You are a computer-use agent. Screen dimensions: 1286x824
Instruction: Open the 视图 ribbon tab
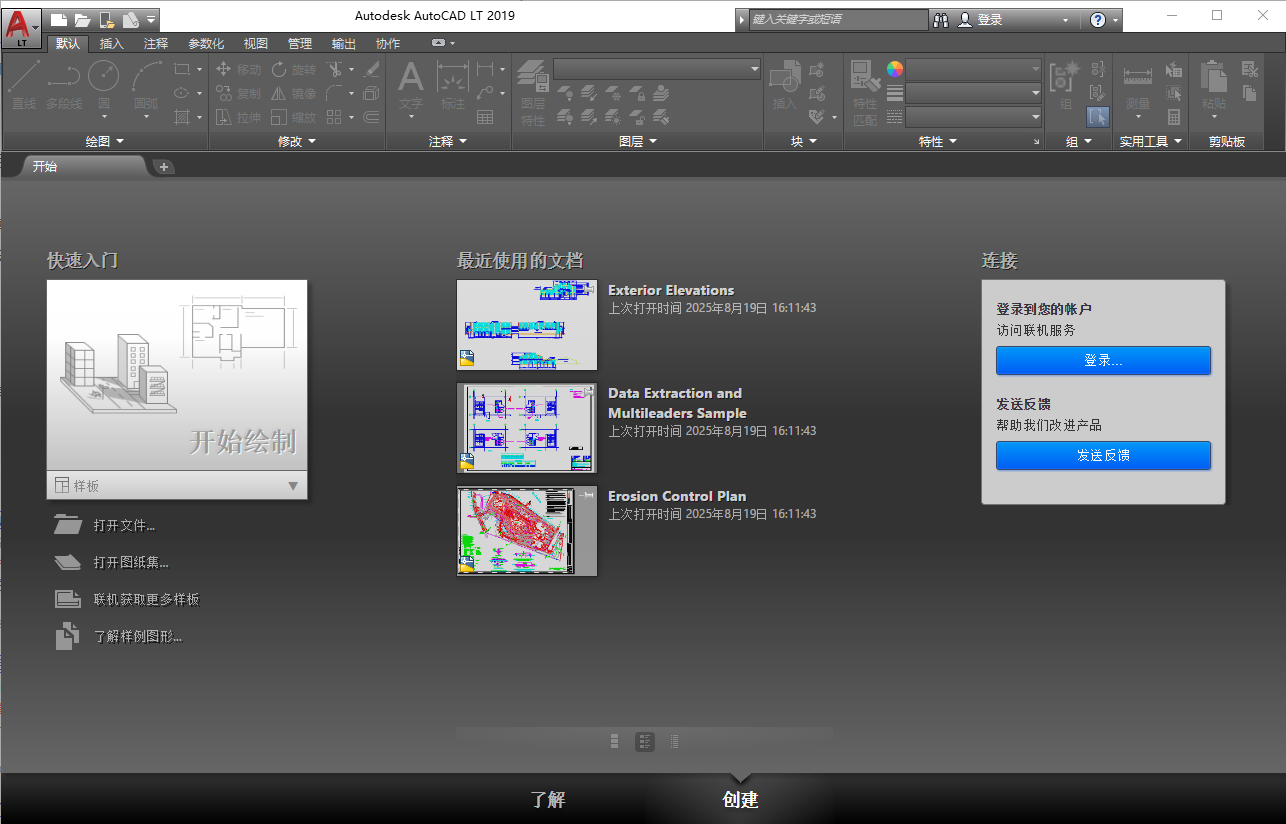256,43
